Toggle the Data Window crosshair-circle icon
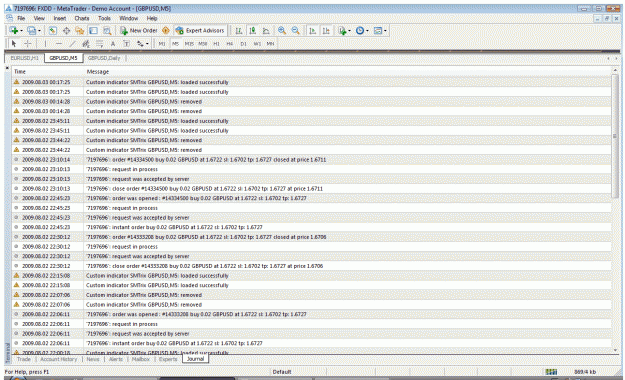The height and width of the screenshot is (380, 625). click(x=66, y=31)
